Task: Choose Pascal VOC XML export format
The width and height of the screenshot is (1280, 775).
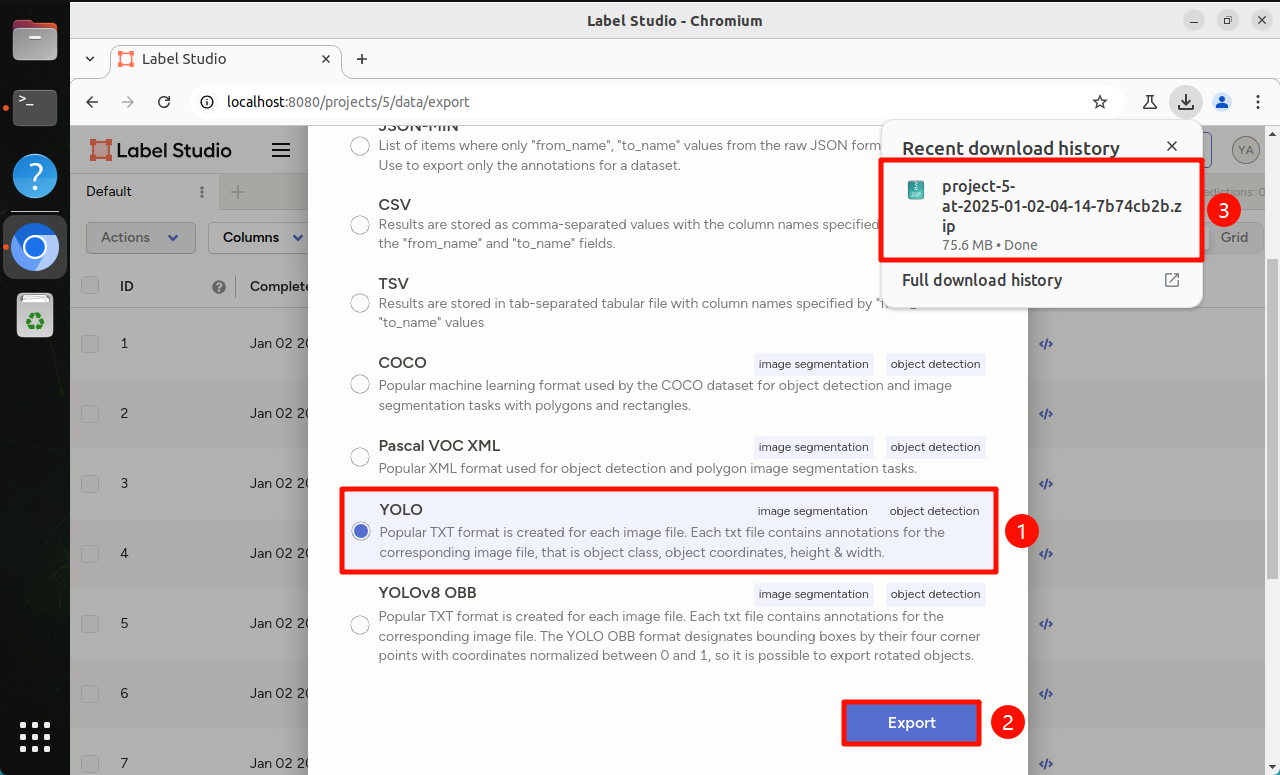Action: (360, 457)
